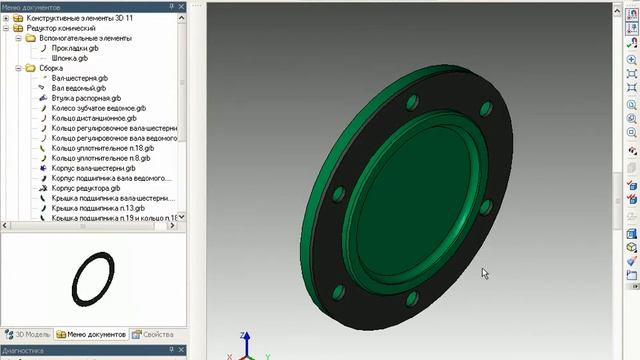
Task: Click the zoom-in magnifier icon in right toolbar
Action: (631, 60)
